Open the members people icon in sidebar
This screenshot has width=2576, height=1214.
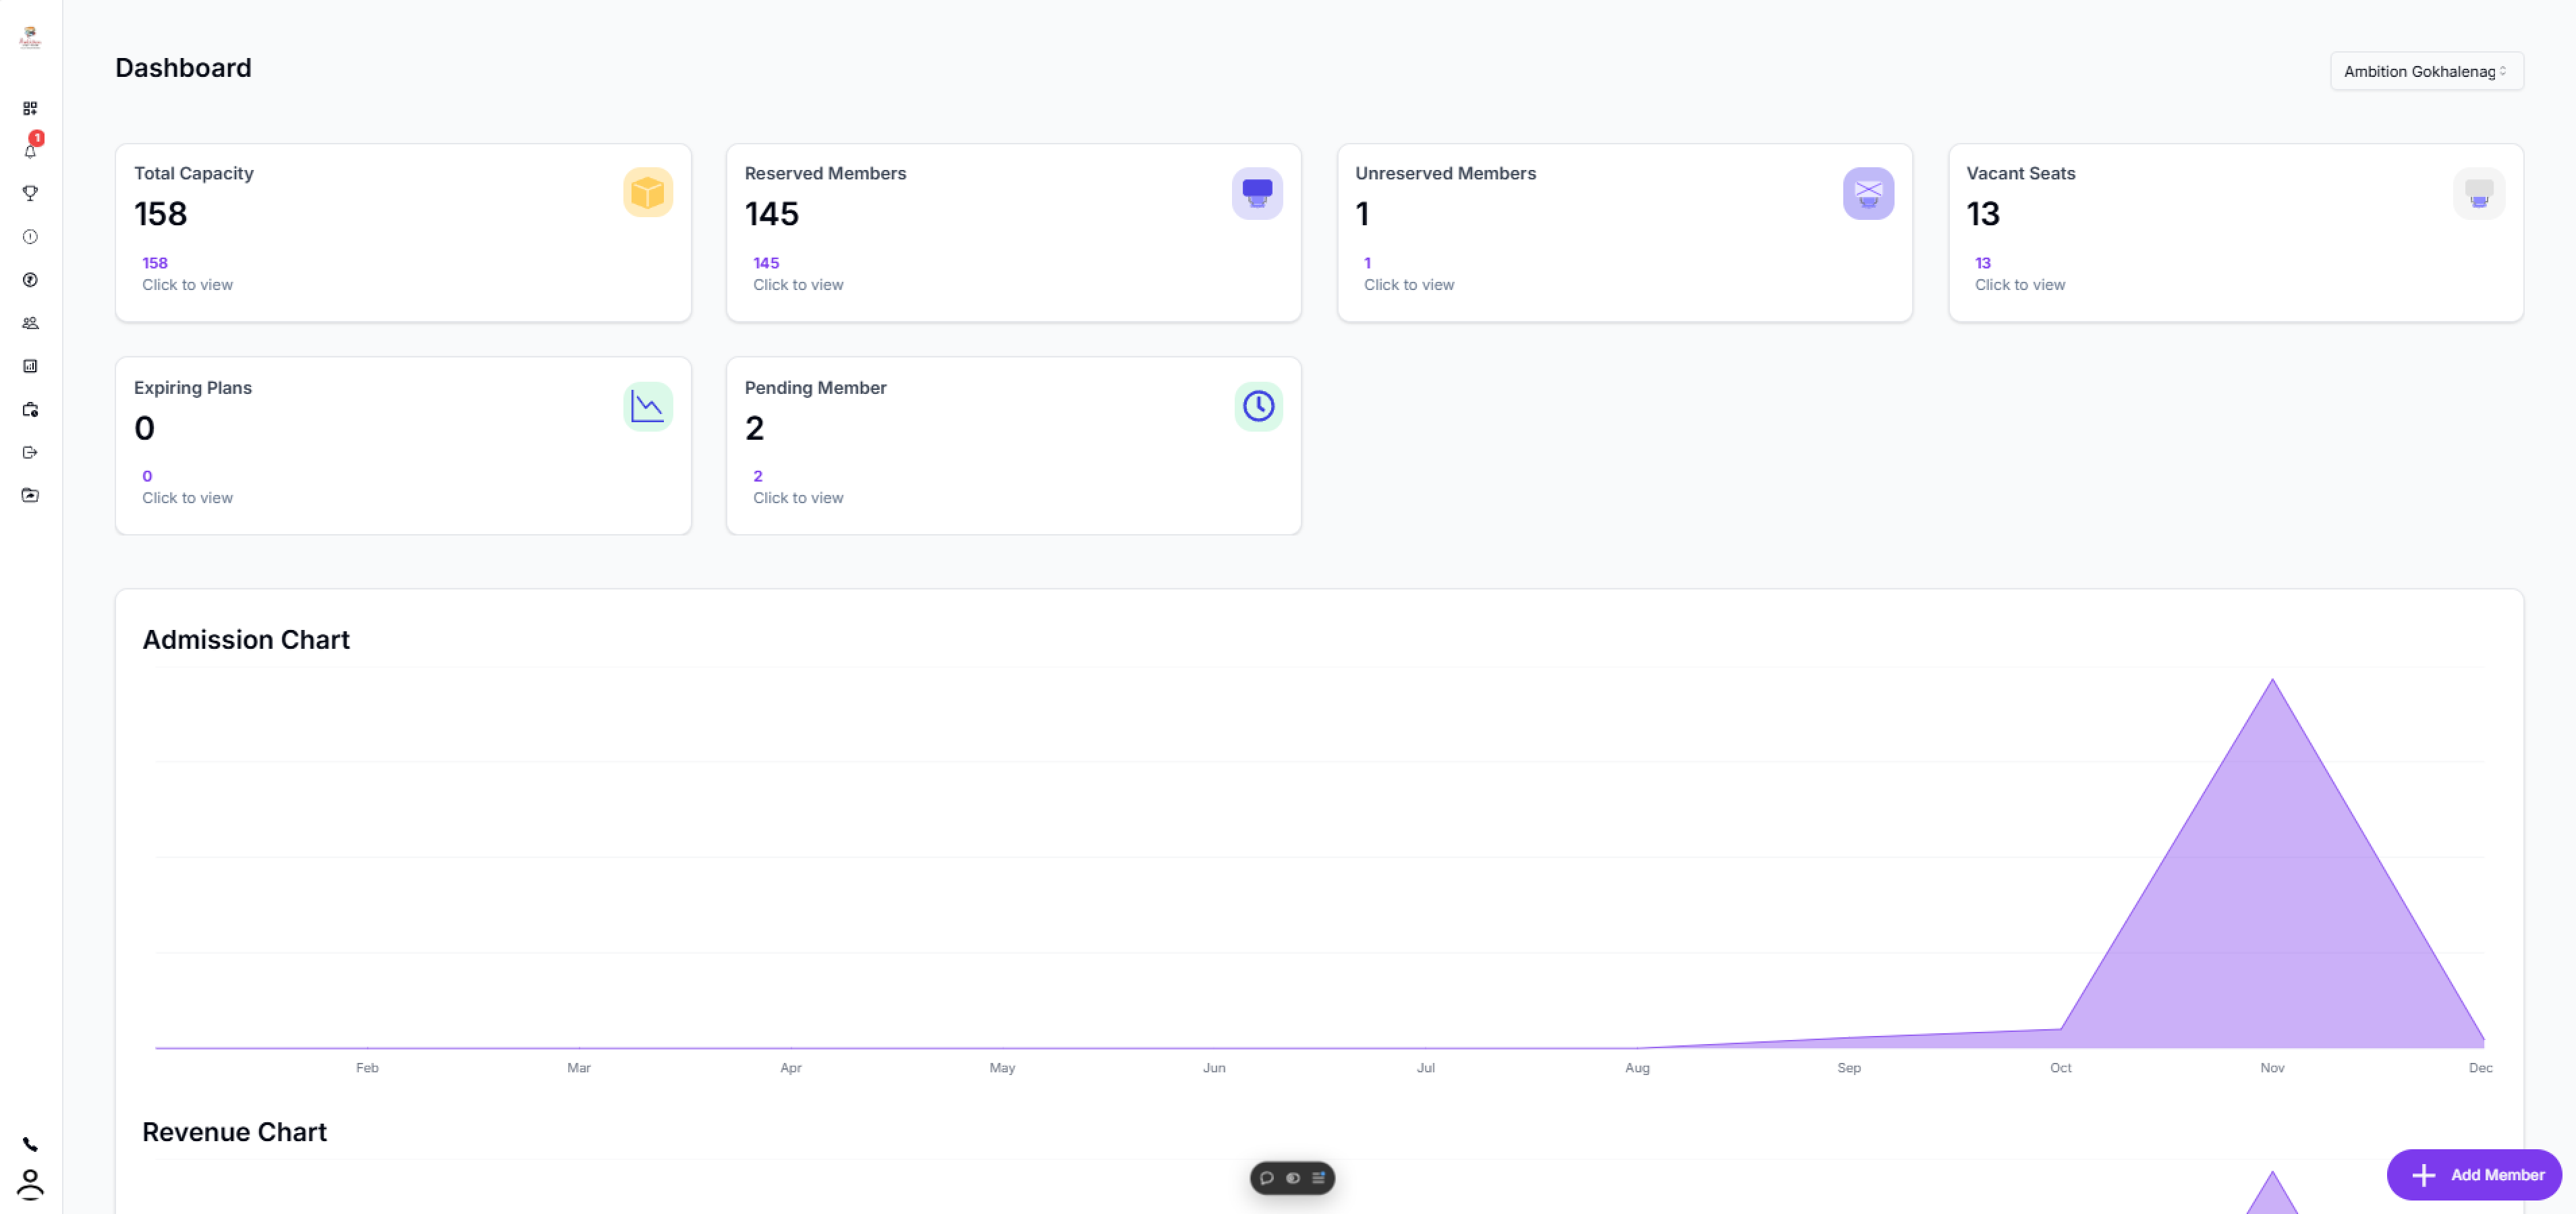pyautogui.click(x=30, y=322)
